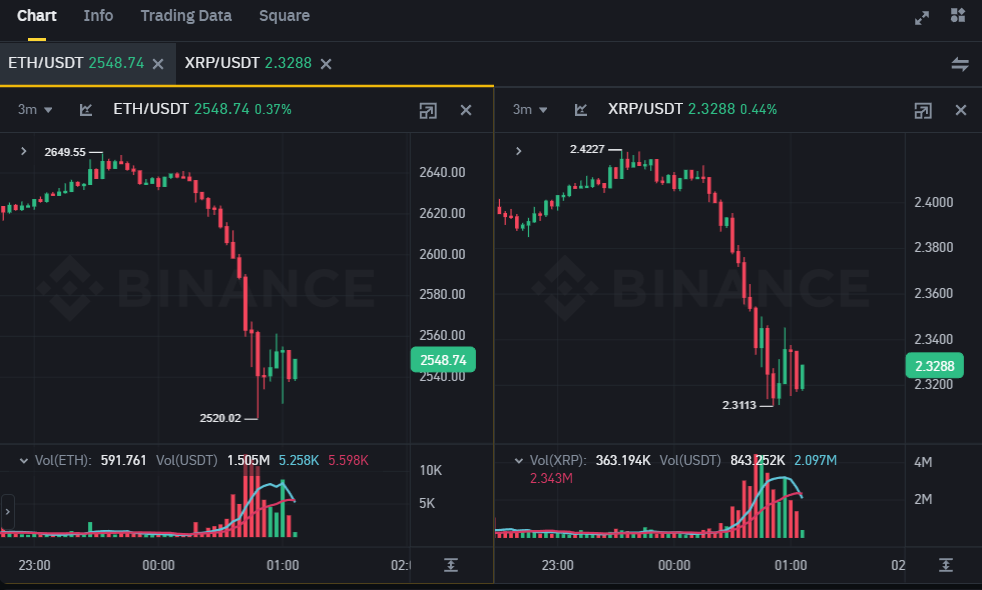Pop out the XRP/USDT chart panel
The image size is (982, 590).
(x=923, y=110)
